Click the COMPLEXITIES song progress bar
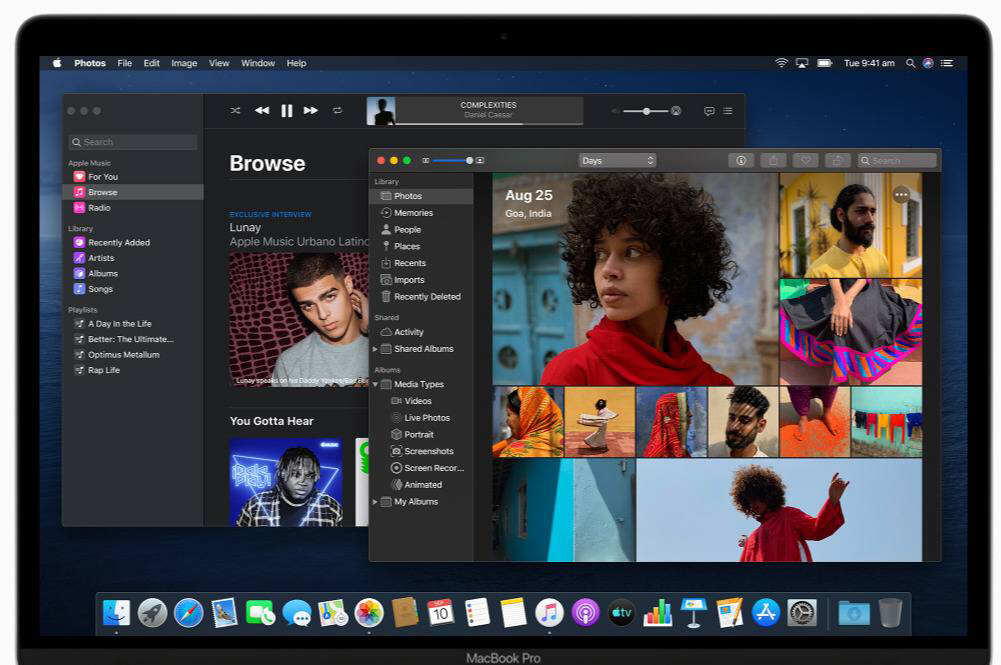This screenshot has width=1001, height=665. [x=489, y=123]
